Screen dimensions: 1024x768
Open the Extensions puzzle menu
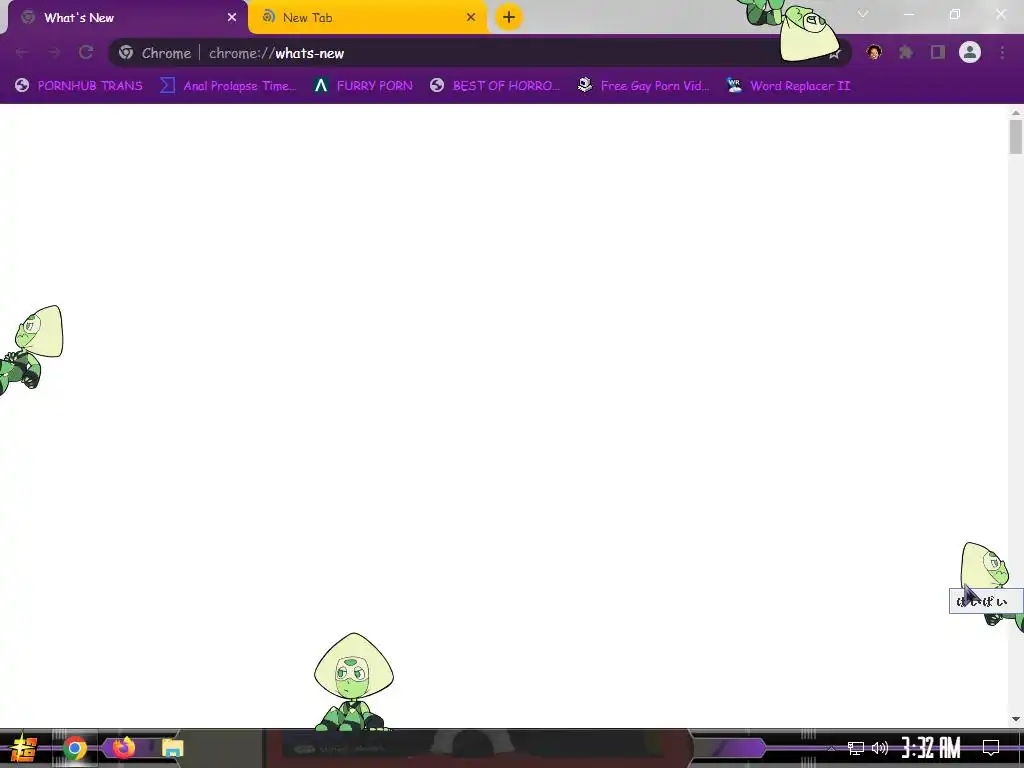(906, 52)
